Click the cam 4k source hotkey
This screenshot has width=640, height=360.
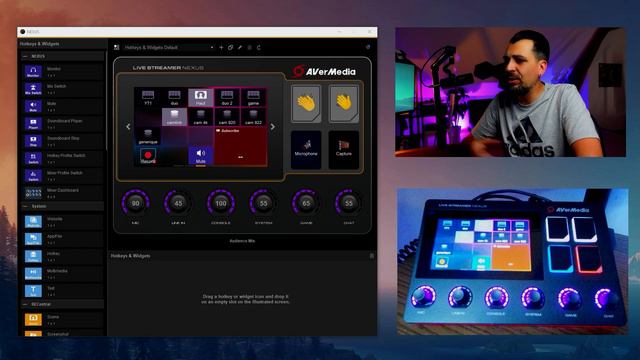[200, 117]
